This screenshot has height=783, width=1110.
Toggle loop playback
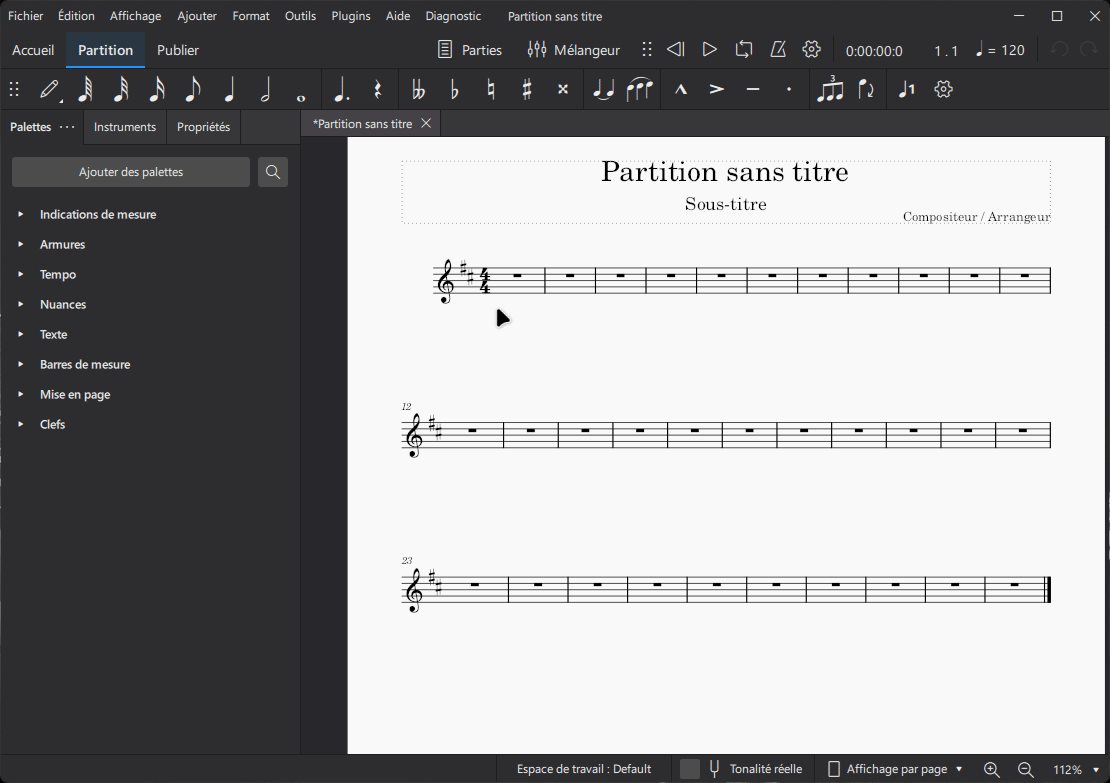point(744,48)
